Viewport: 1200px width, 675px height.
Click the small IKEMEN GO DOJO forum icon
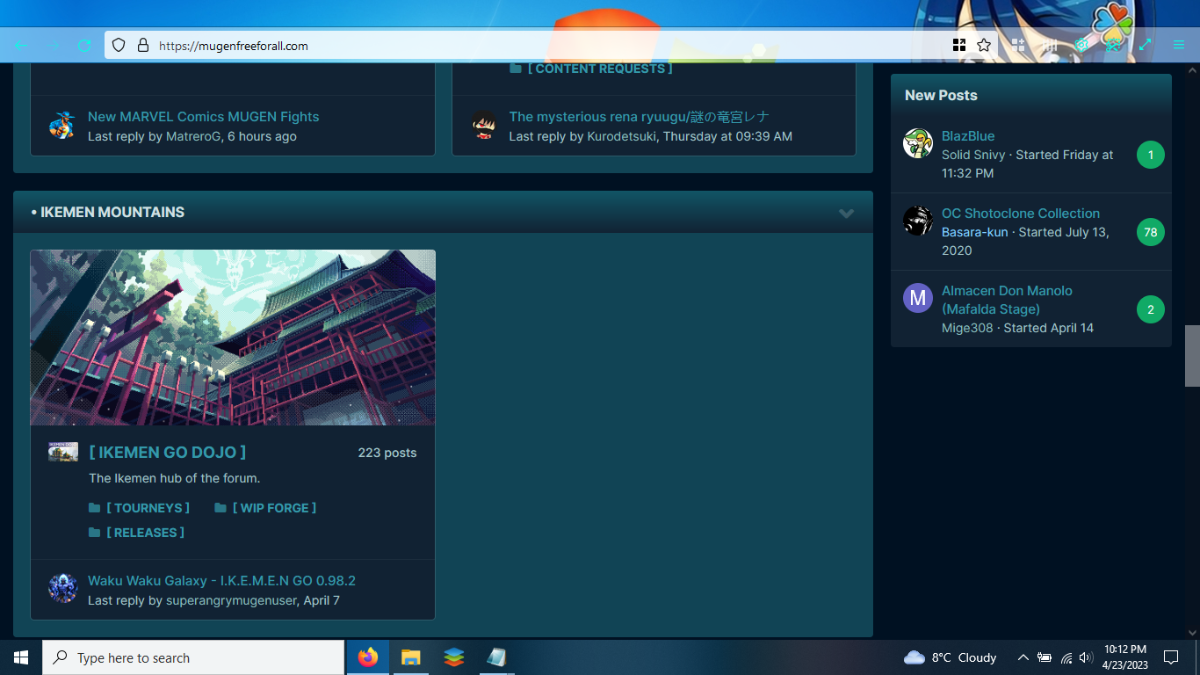[x=63, y=453]
